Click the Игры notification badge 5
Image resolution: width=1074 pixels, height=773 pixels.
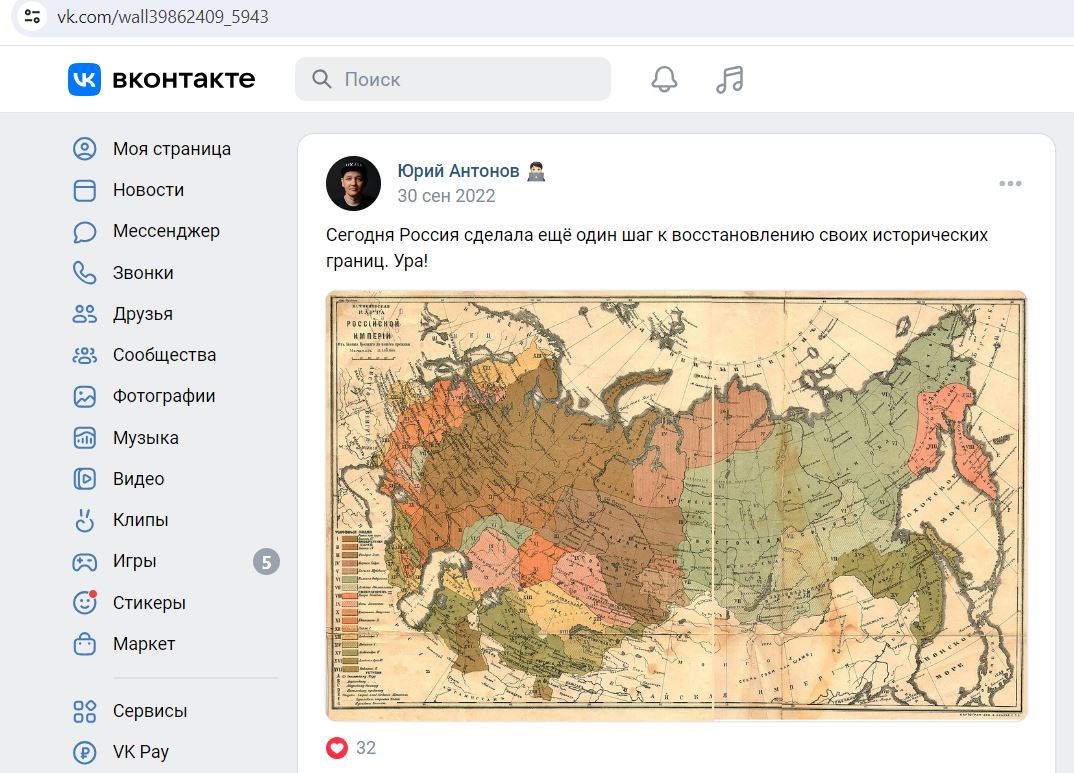coord(266,562)
